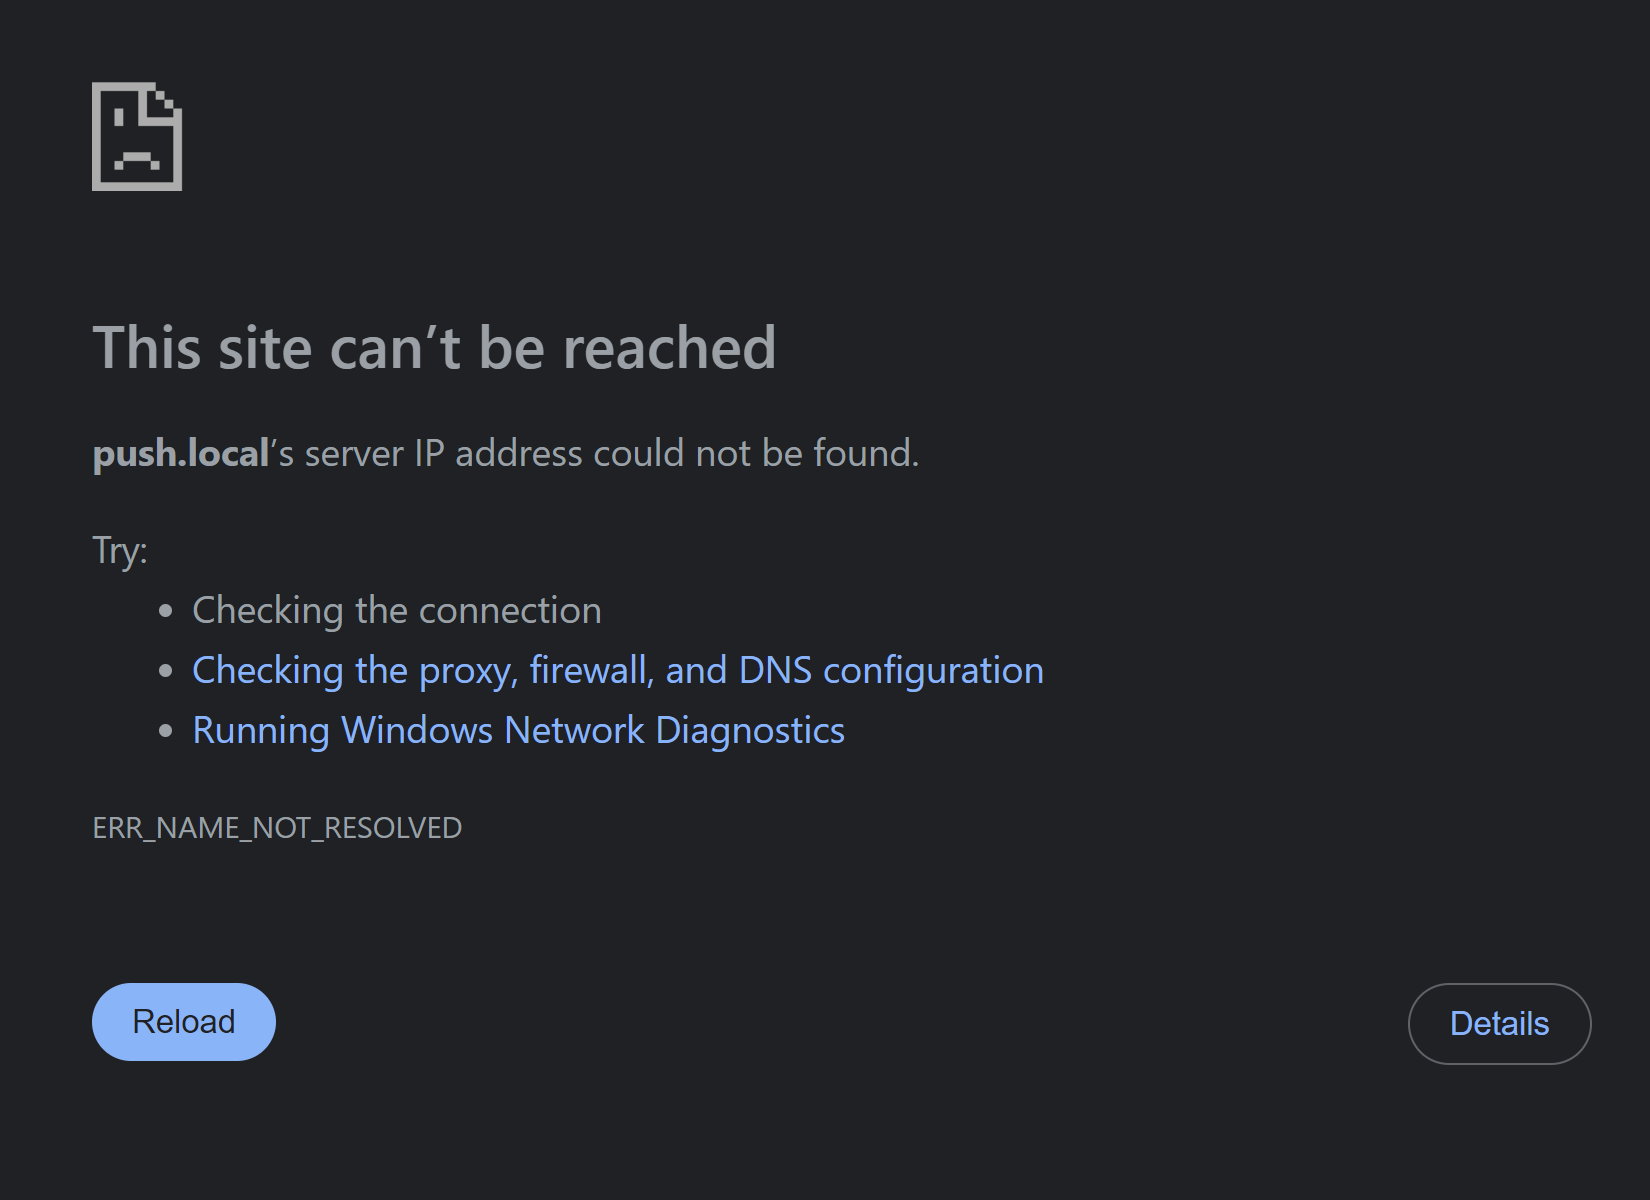This screenshot has width=1650, height=1200.
Task: Click the word "DNS" in the configuration link
Action: coord(774,671)
